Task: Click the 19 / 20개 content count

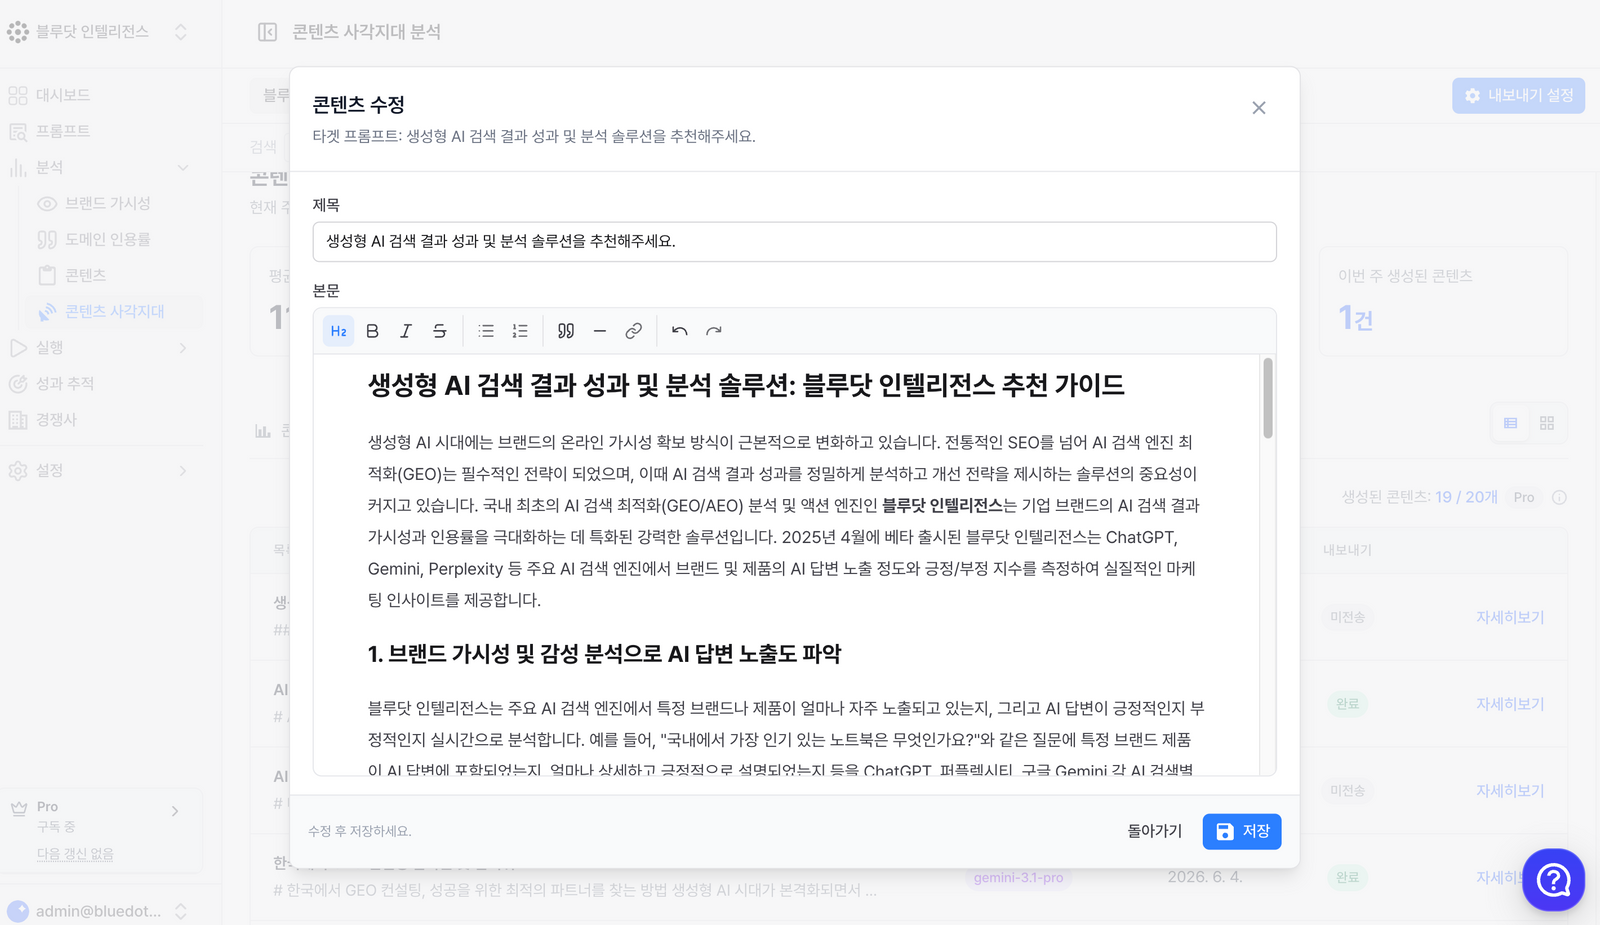Action: point(1466,497)
